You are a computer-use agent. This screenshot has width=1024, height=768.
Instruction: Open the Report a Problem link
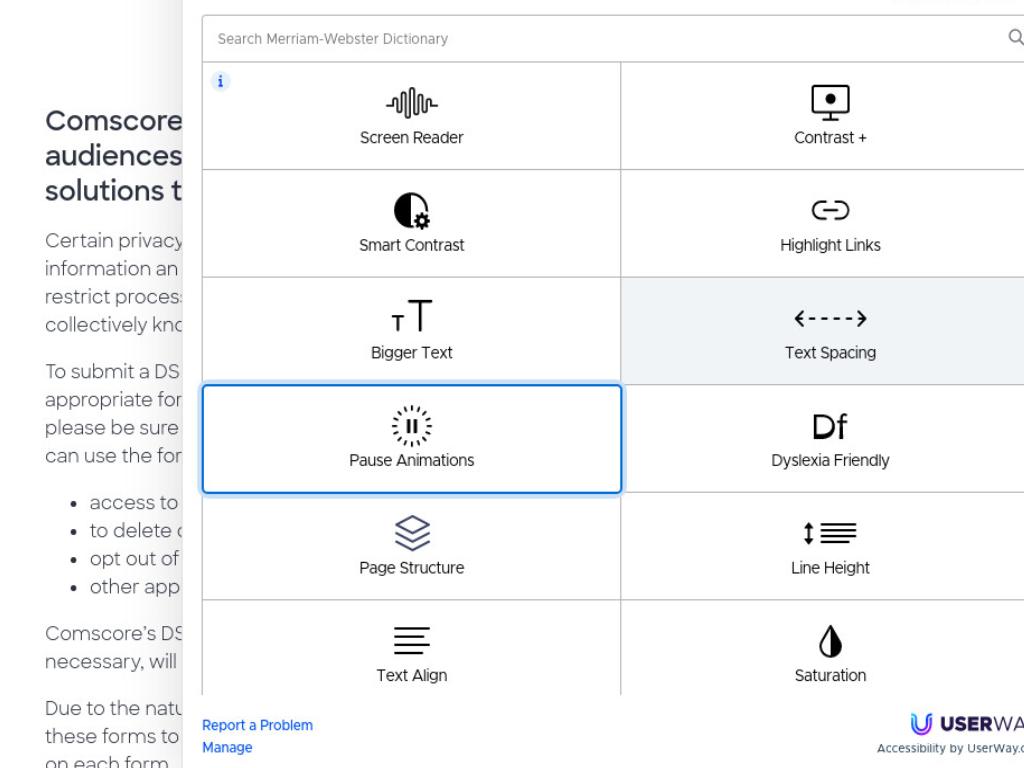point(257,725)
